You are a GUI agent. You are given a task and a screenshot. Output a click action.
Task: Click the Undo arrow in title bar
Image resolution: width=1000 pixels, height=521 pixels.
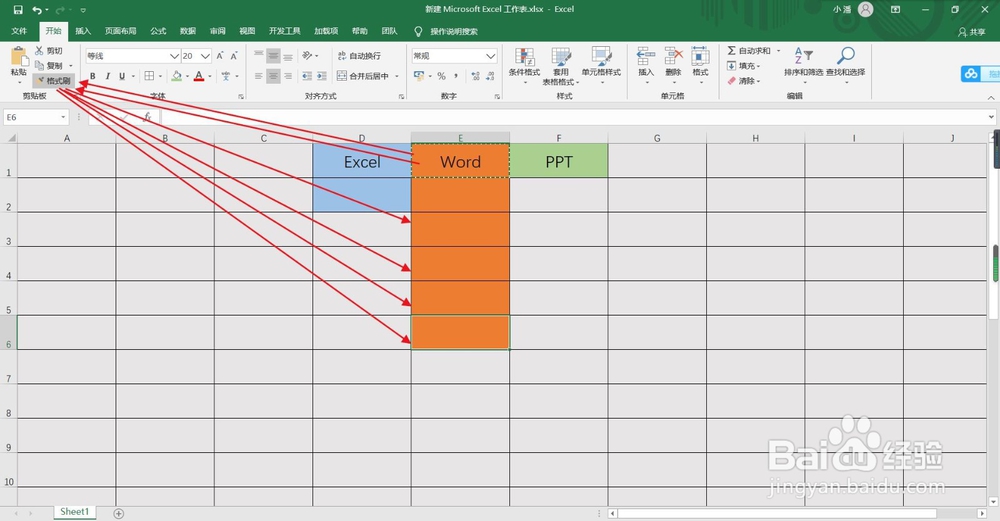[37, 10]
